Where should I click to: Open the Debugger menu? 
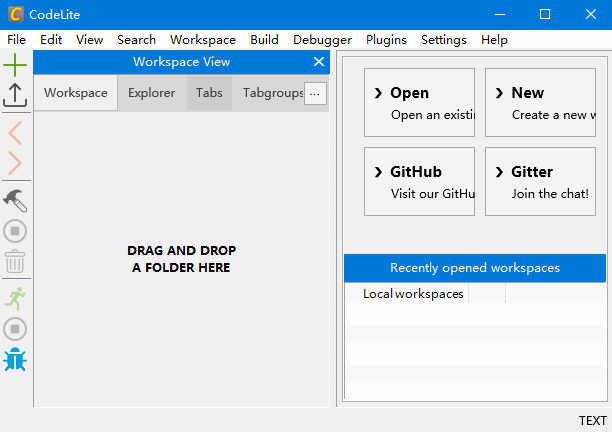(x=322, y=40)
